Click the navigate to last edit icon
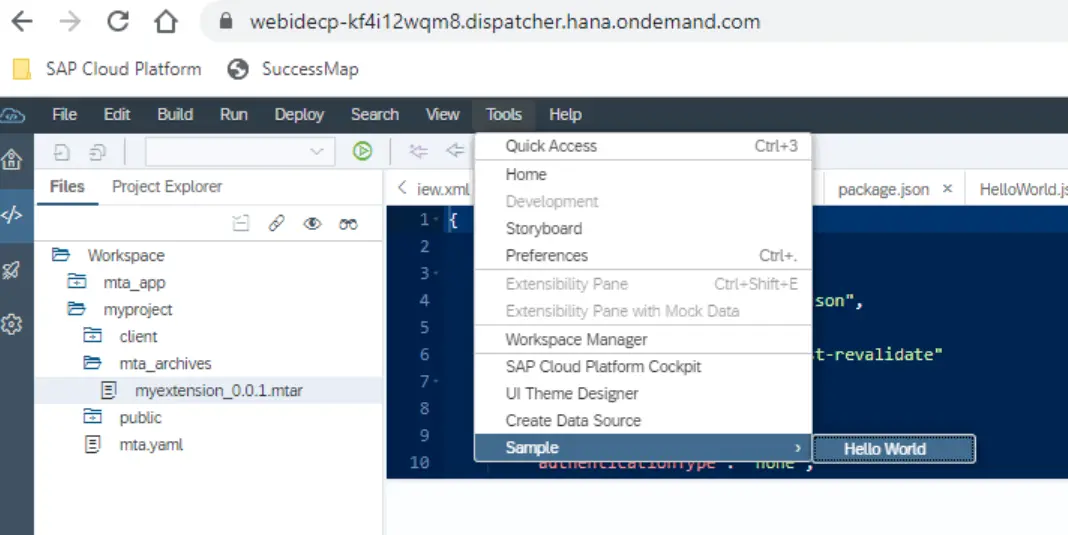 click(x=418, y=151)
